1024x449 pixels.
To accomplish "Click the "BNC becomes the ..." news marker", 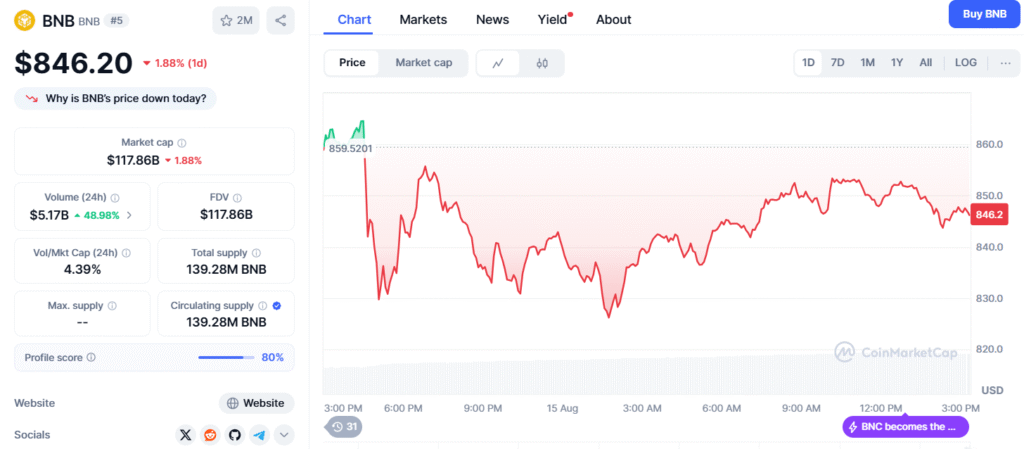I will 906,427.
